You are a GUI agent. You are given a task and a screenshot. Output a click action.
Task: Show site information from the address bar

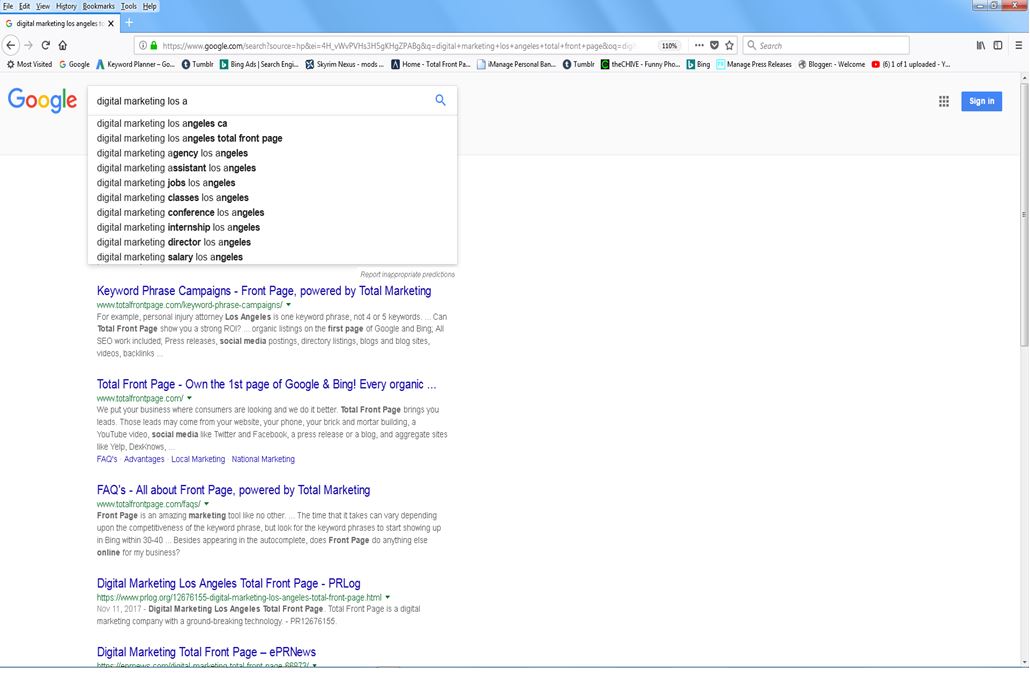click(x=143, y=45)
